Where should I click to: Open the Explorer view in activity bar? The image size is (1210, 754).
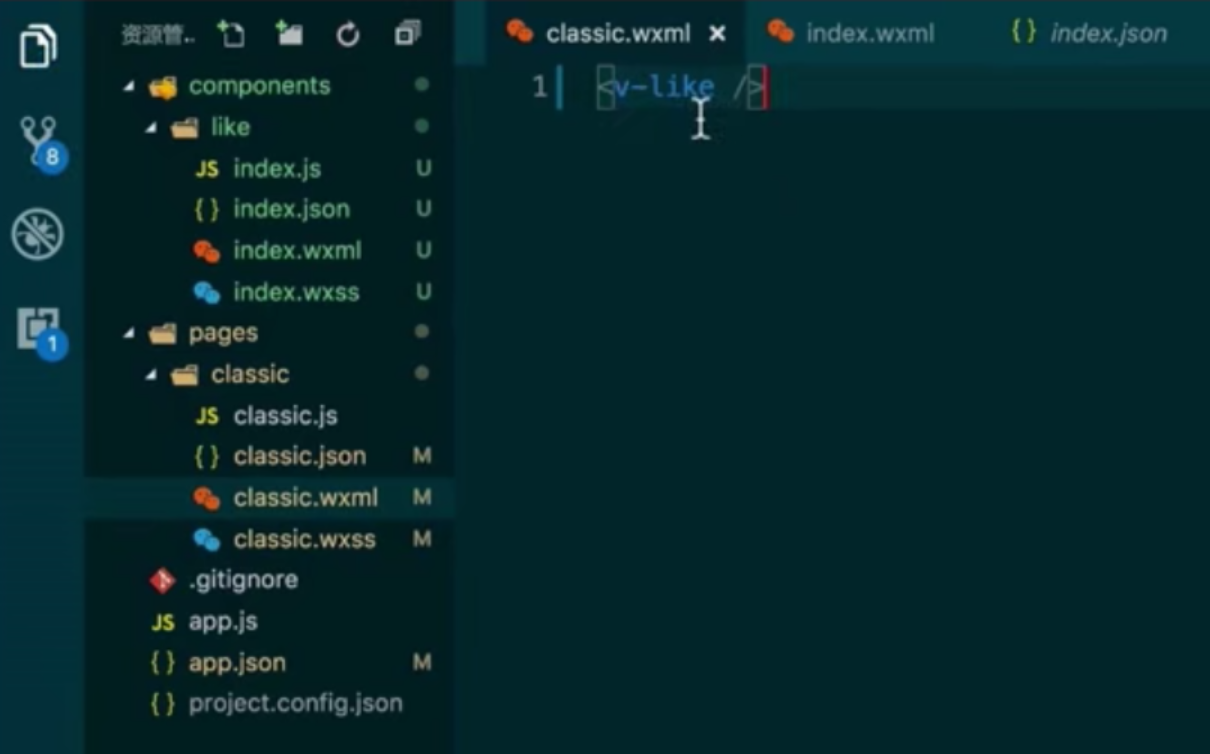click(38, 46)
